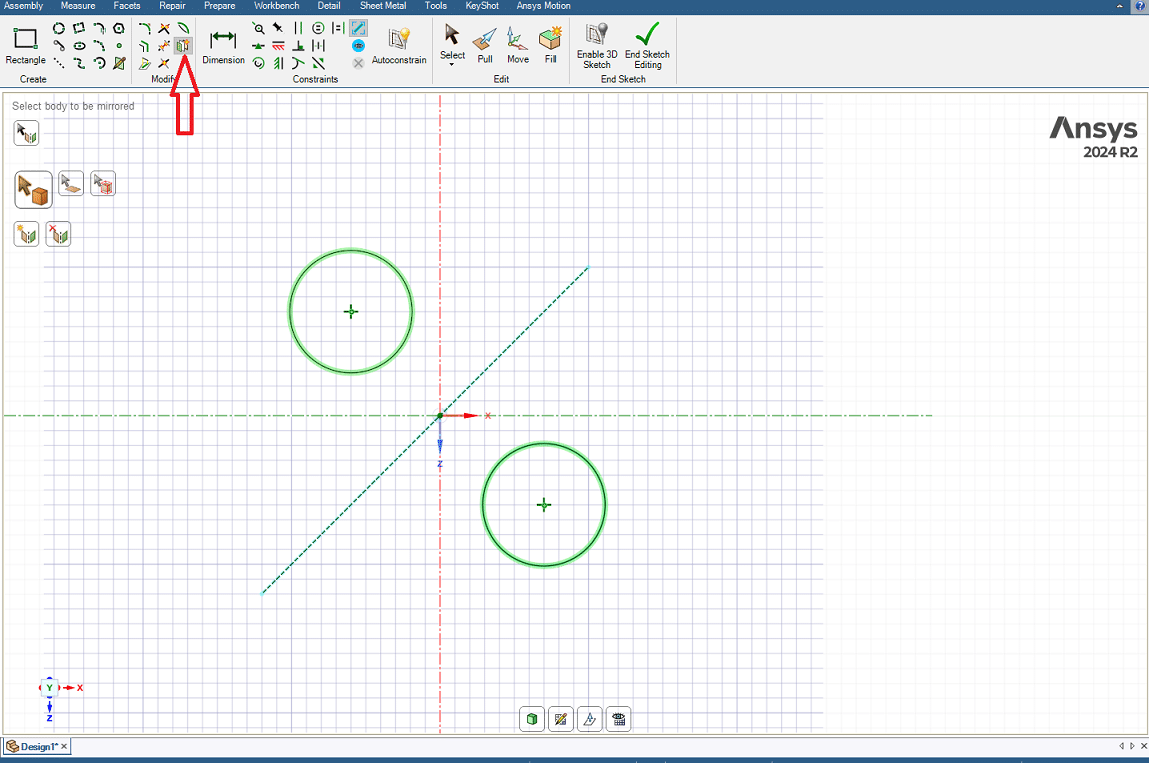Toggle the Select Bodies tool guide

point(33,188)
